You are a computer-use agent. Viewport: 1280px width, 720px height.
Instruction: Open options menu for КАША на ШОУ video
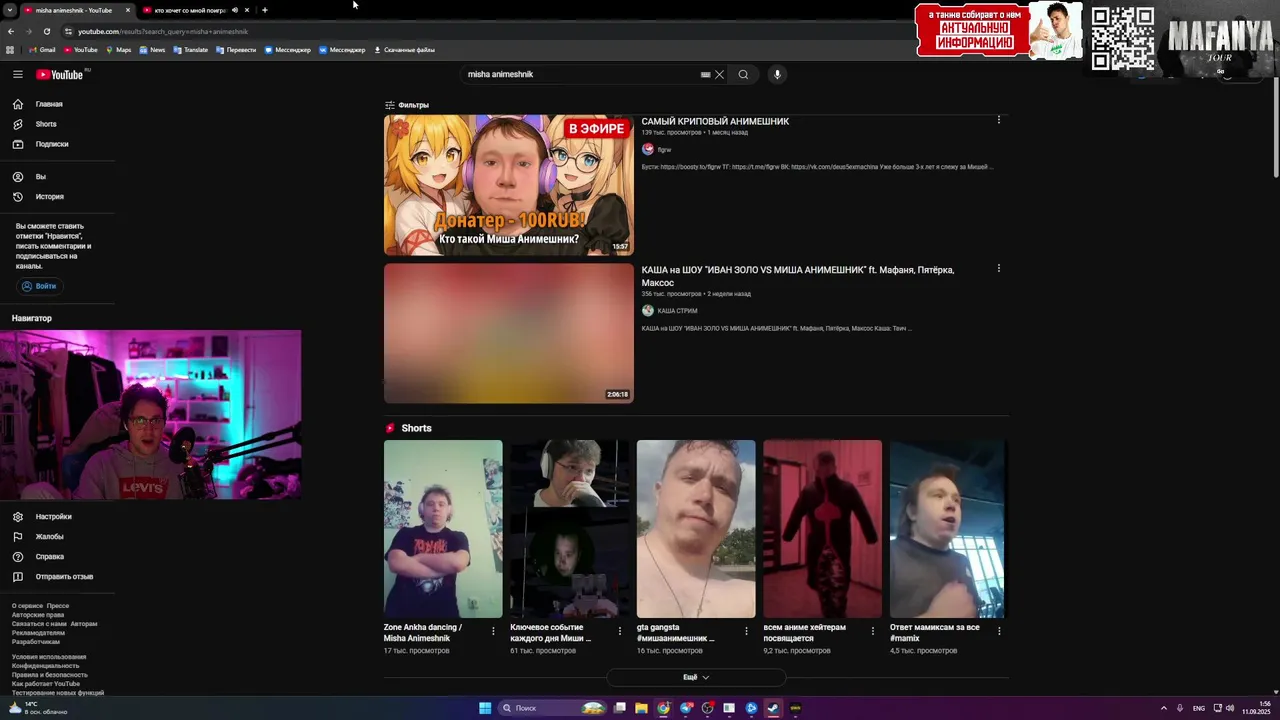coord(998,268)
